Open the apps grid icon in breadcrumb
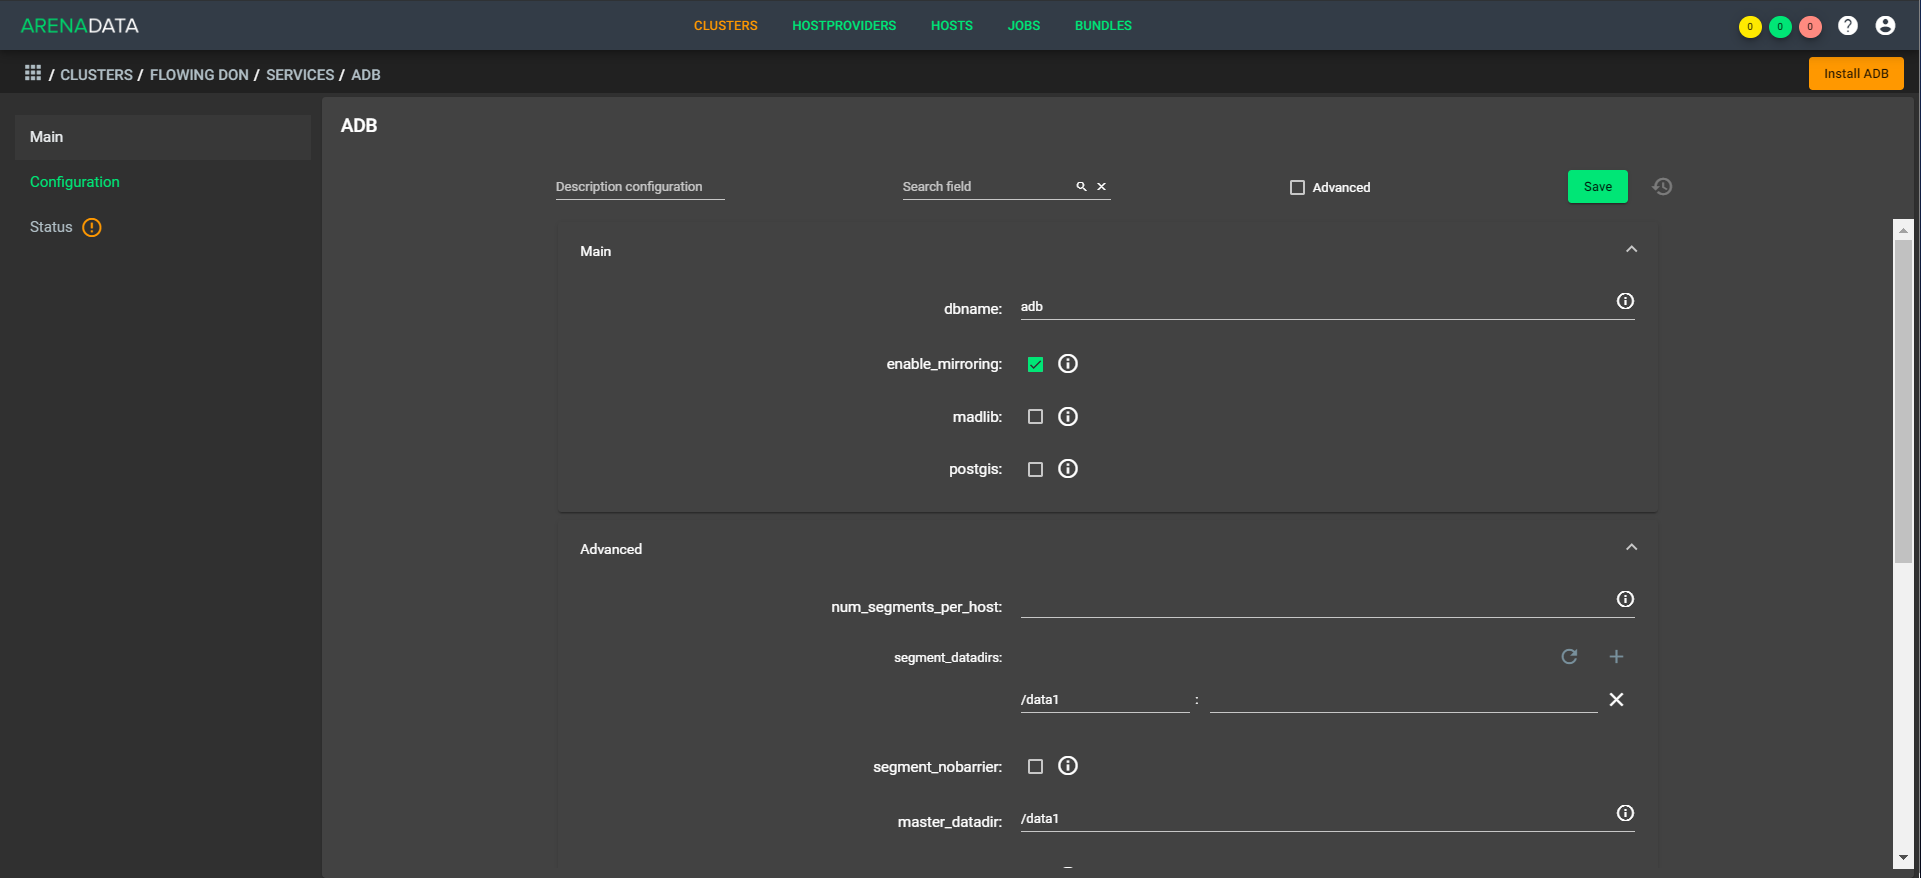The height and width of the screenshot is (878, 1921). click(x=33, y=73)
